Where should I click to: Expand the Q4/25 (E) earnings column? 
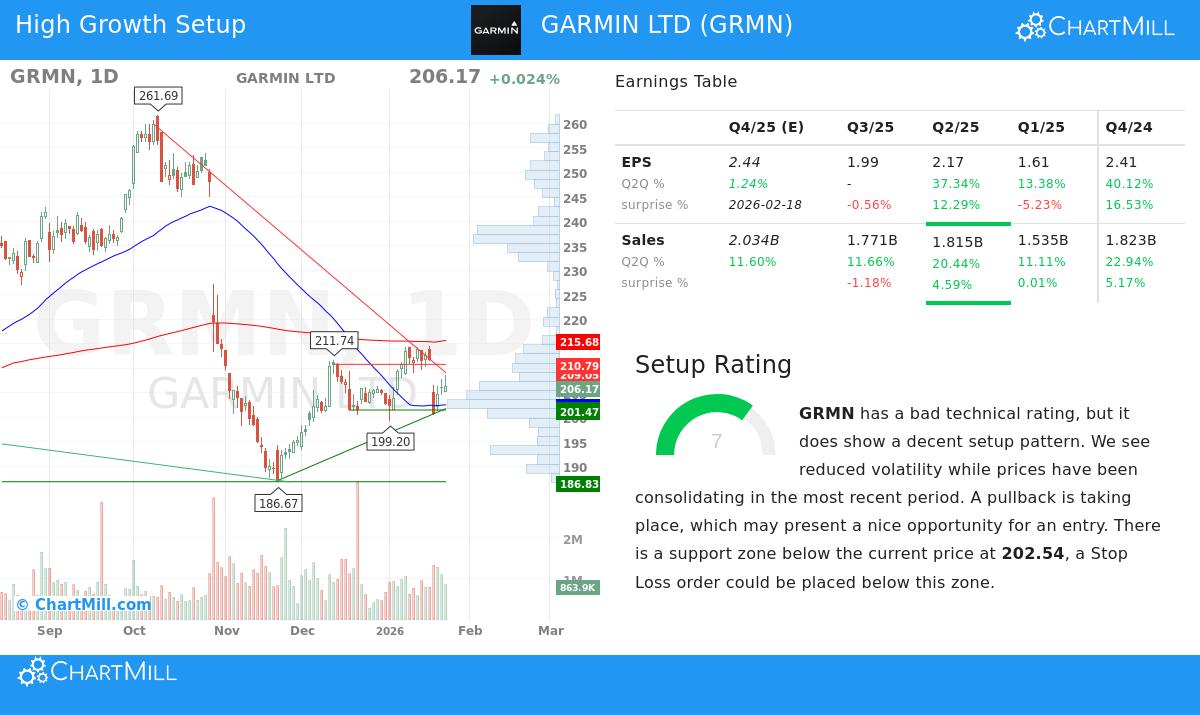coord(766,127)
